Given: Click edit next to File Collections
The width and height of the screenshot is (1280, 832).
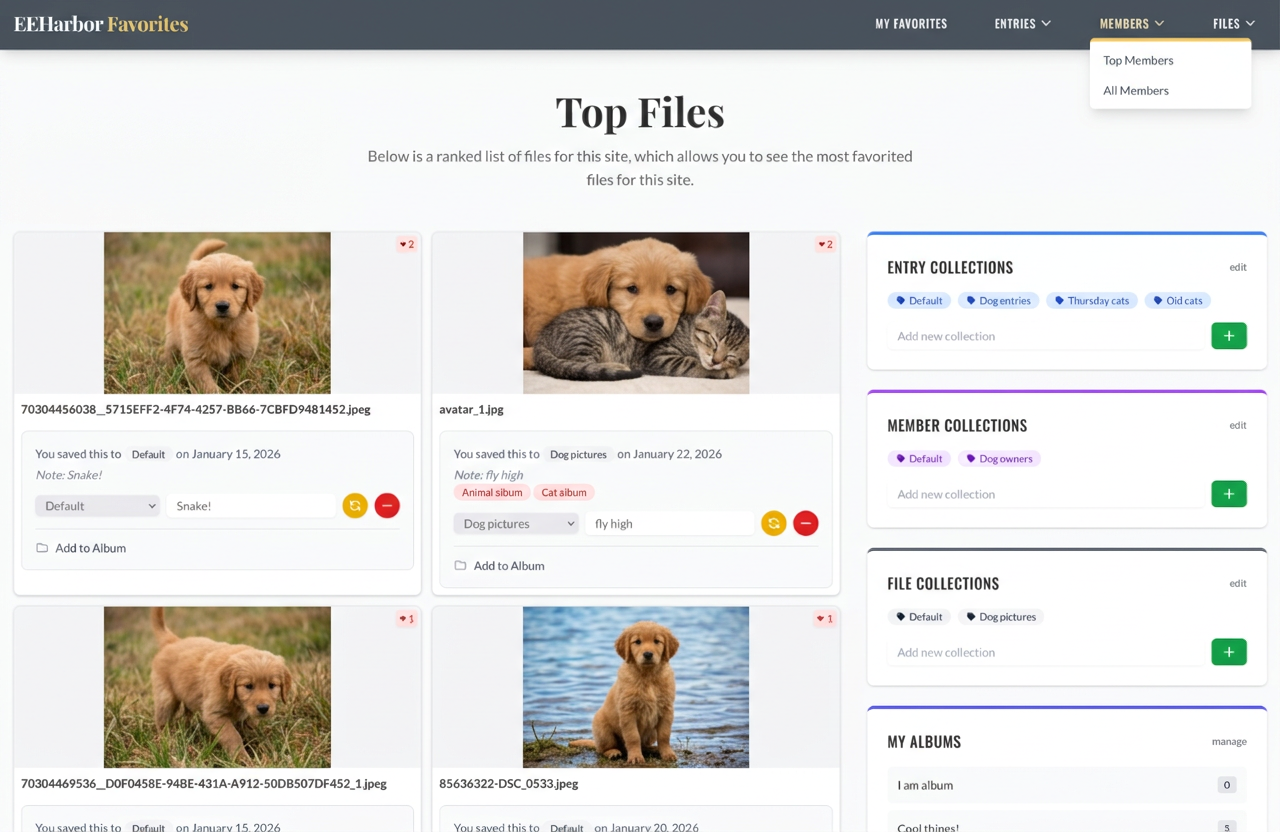Looking at the screenshot, I should click(1238, 583).
